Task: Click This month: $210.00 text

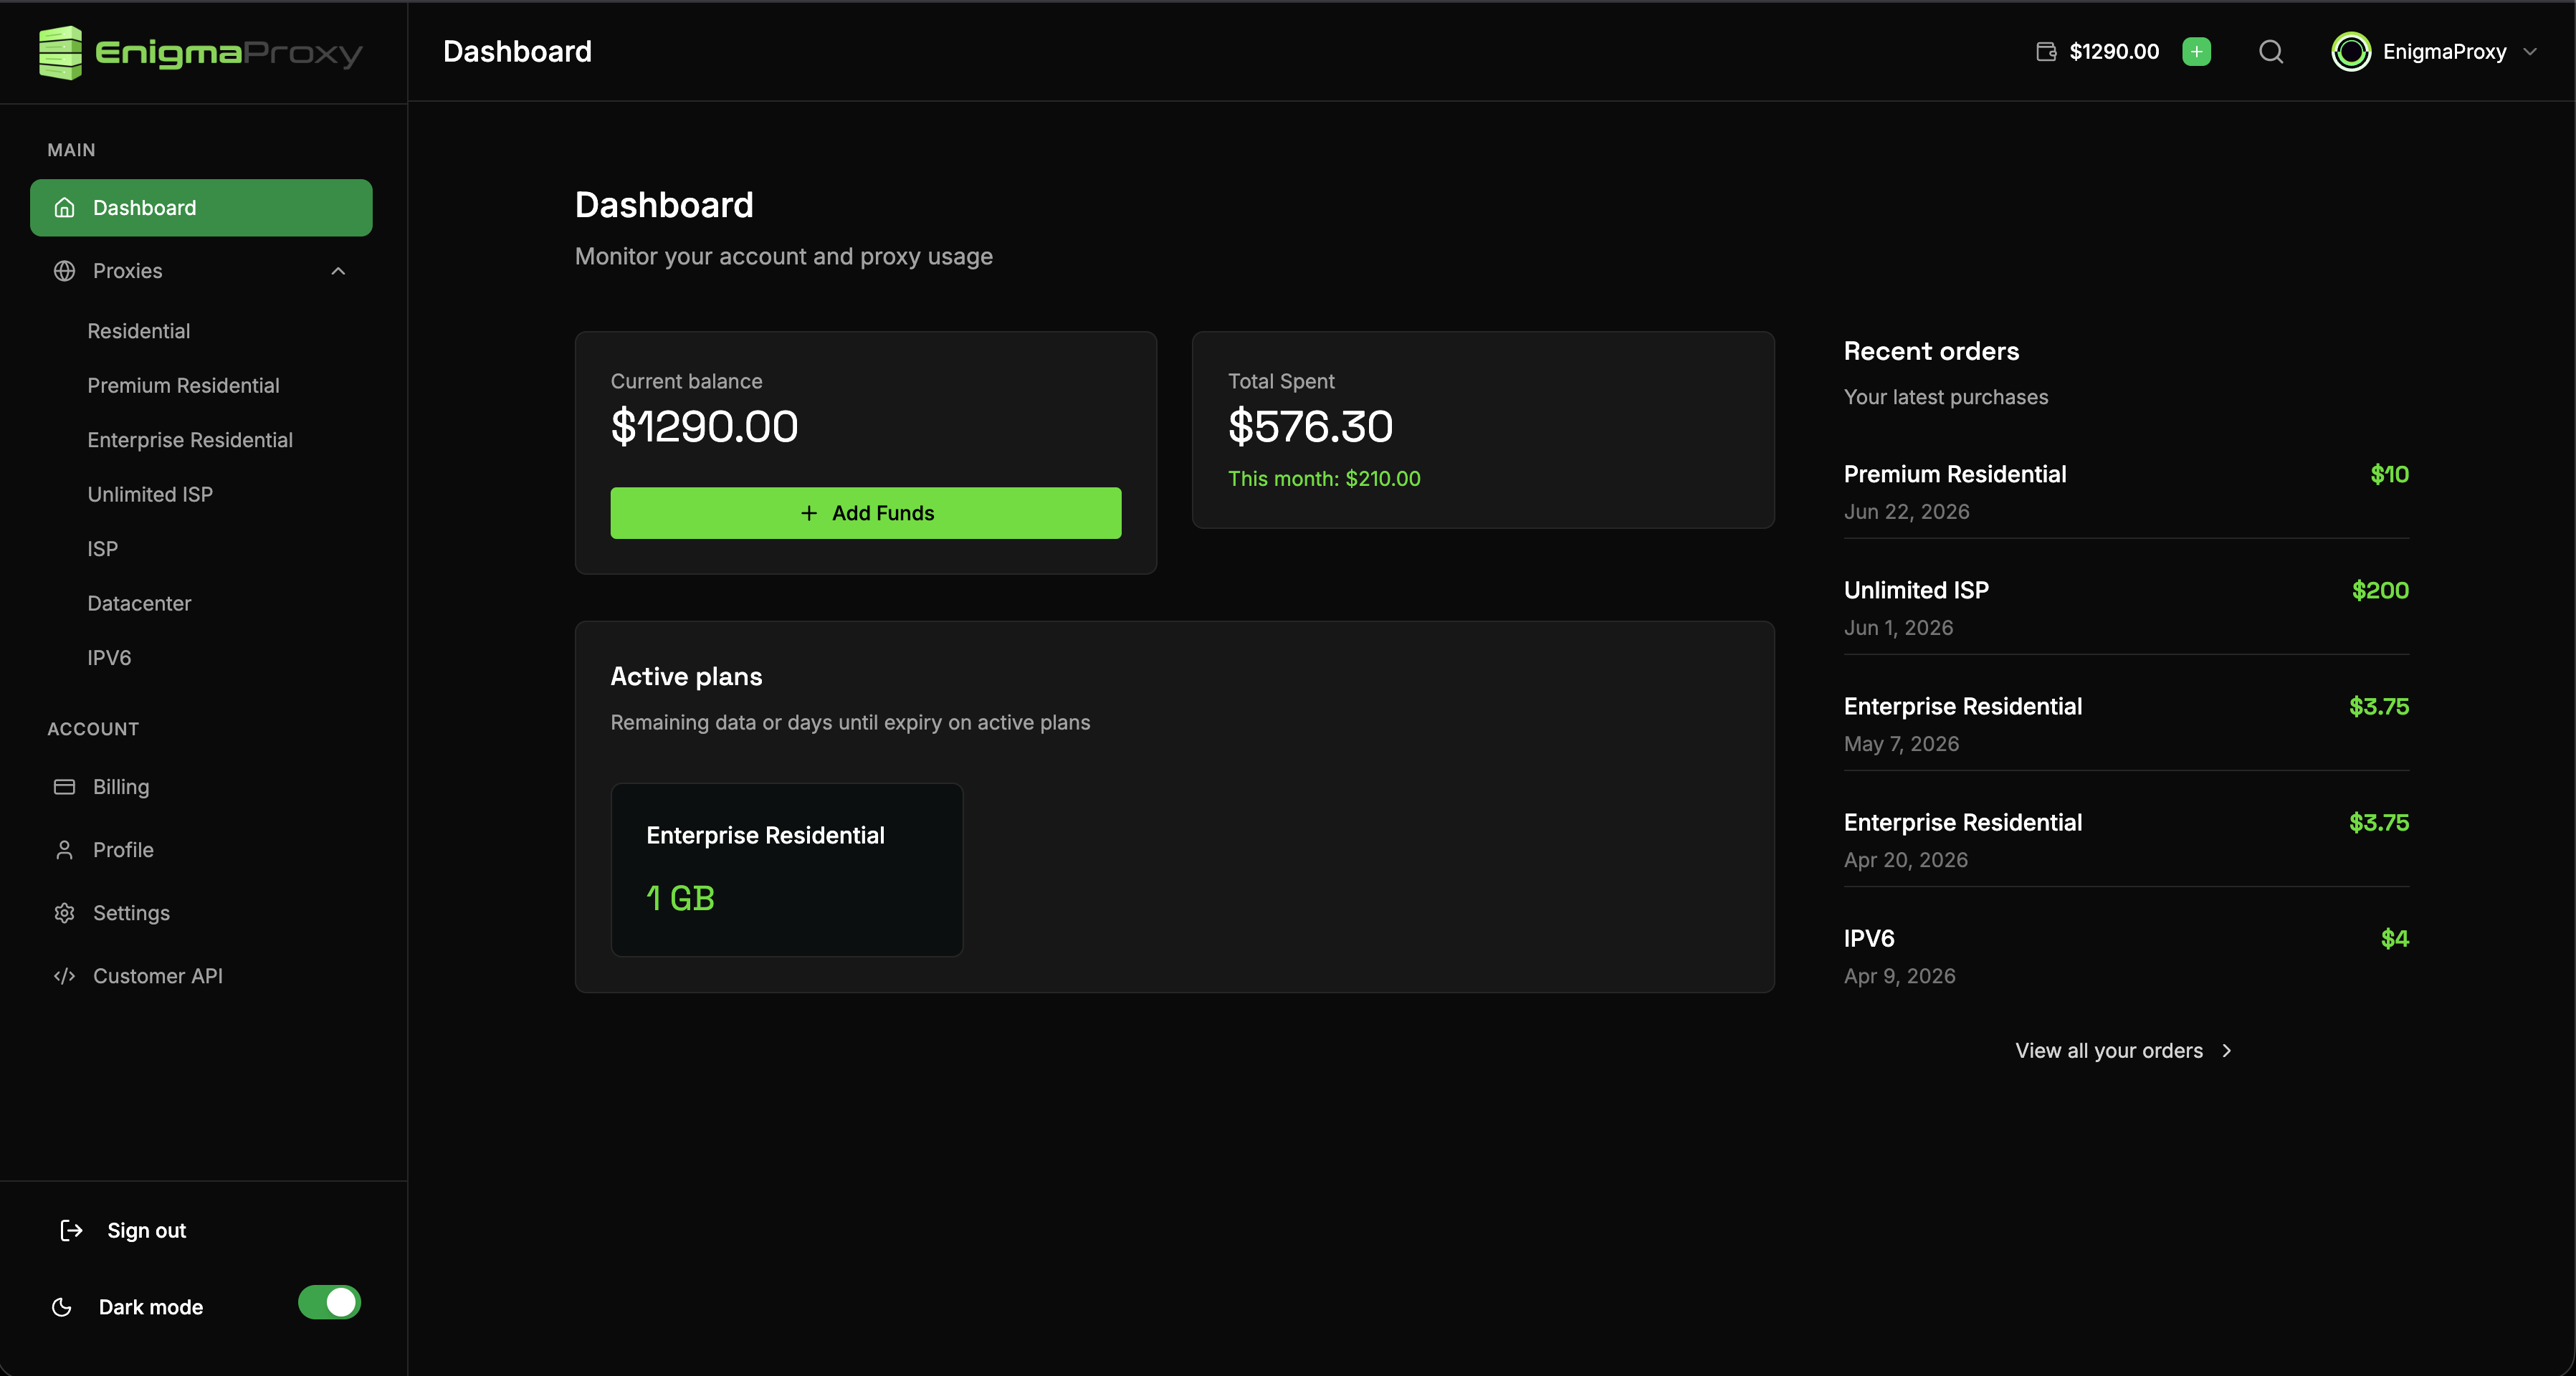Action: click(x=1324, y=479)
